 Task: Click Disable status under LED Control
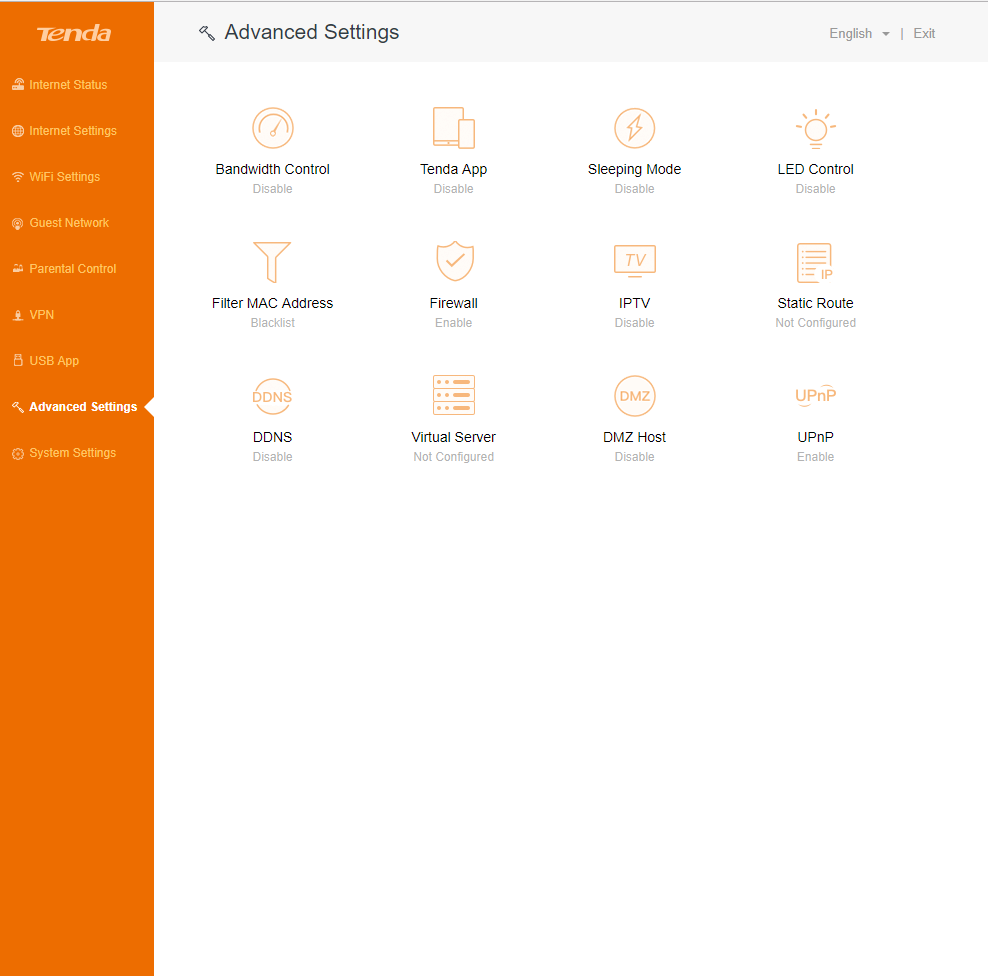[x=815, y=188]
